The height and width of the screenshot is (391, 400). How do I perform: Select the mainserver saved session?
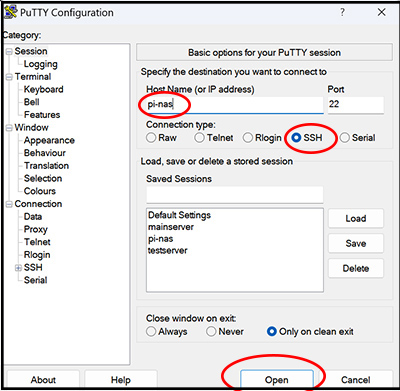(x=171, y=227)
